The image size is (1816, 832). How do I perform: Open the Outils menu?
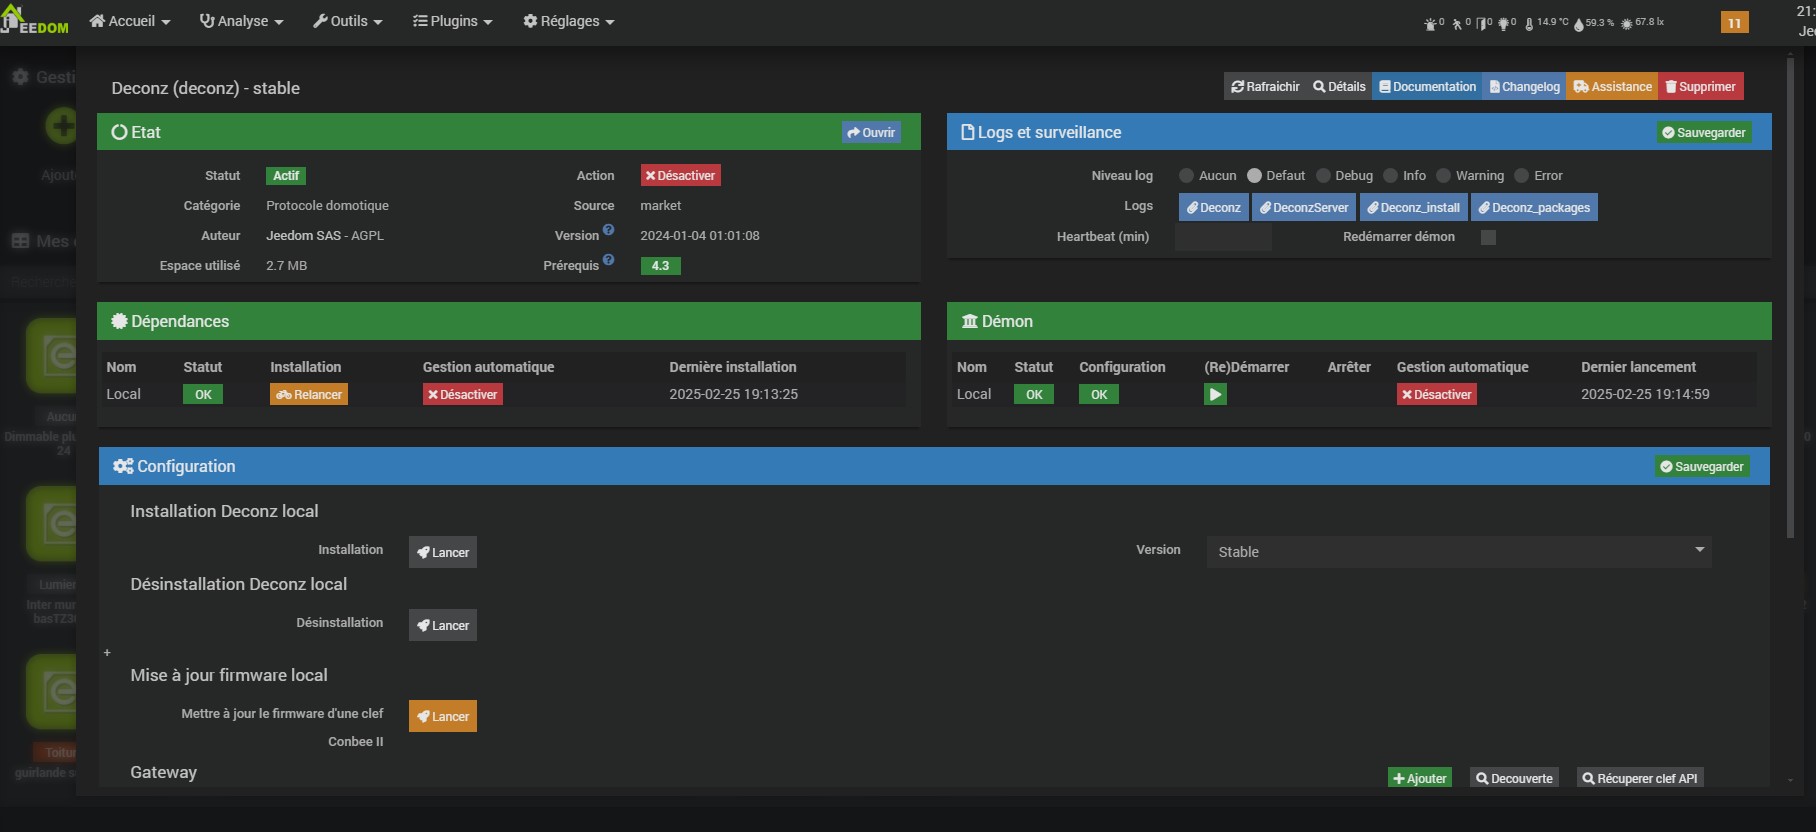pos(348,21)
